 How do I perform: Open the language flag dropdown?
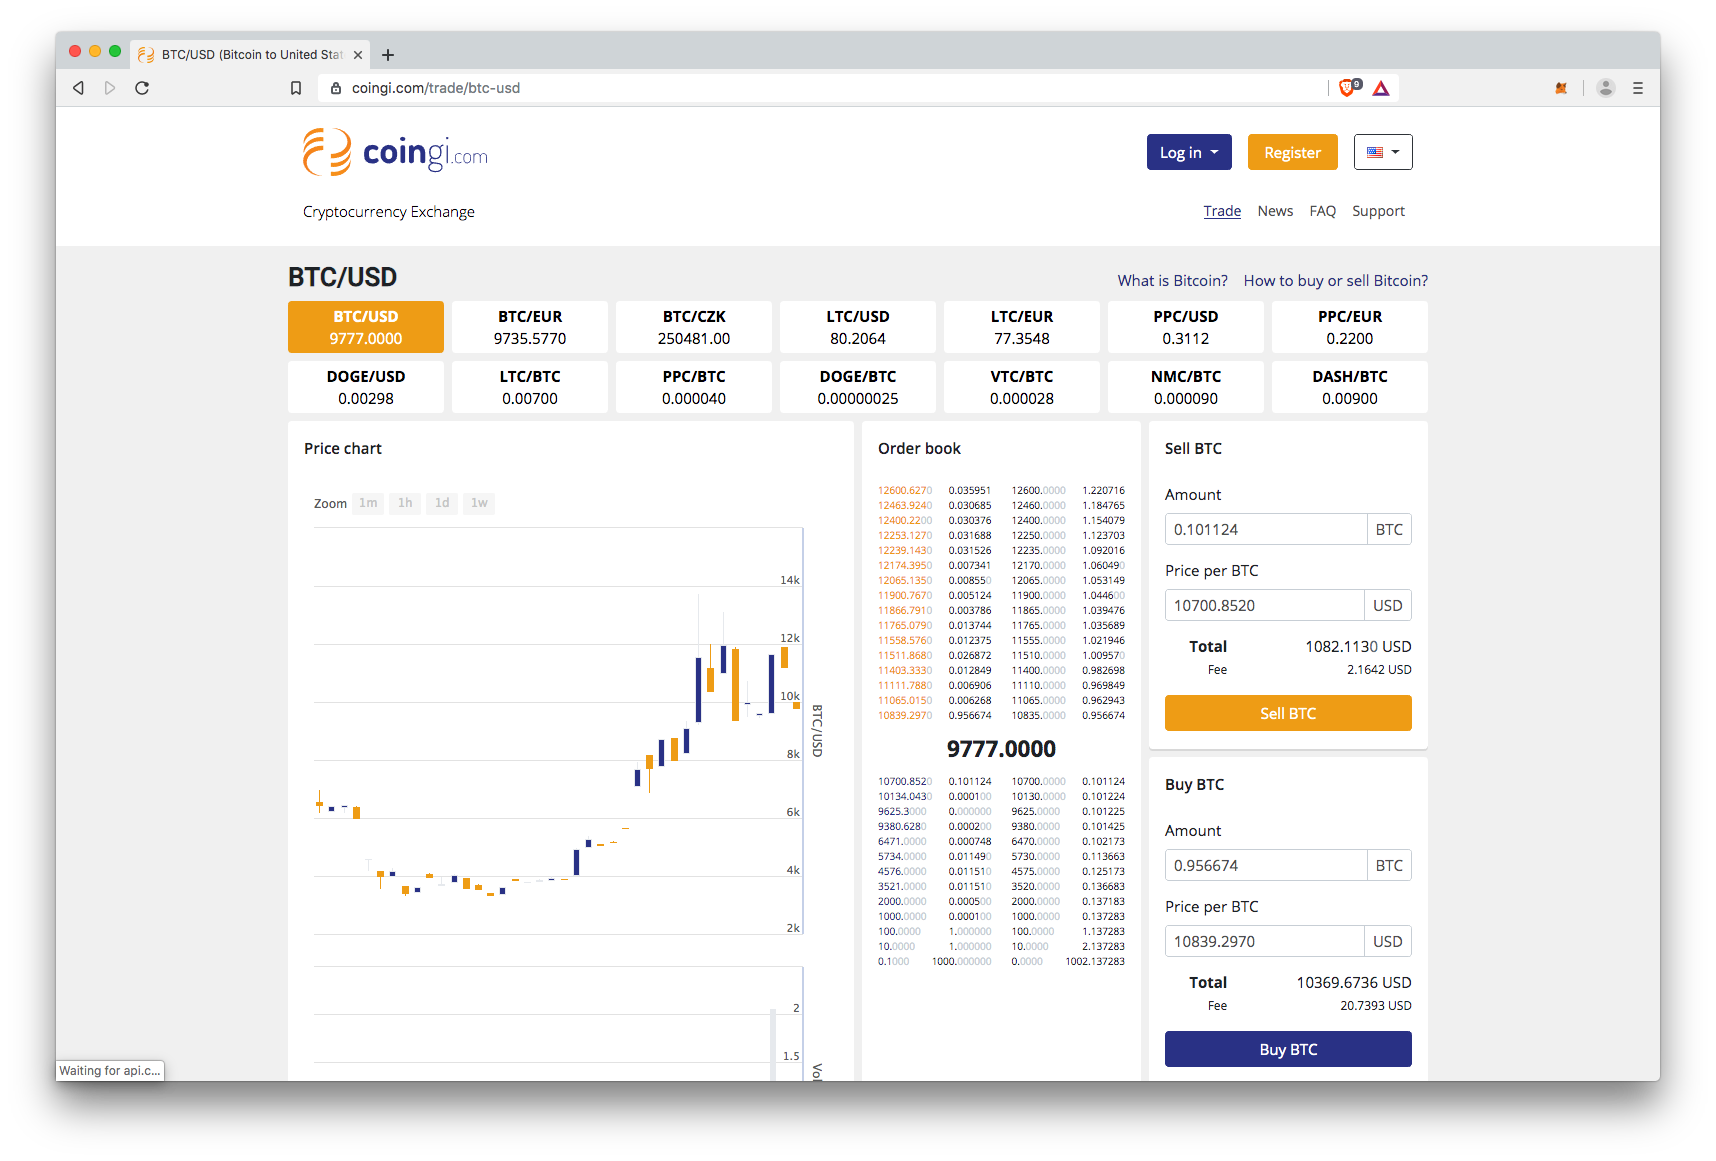coord(1383,152)
